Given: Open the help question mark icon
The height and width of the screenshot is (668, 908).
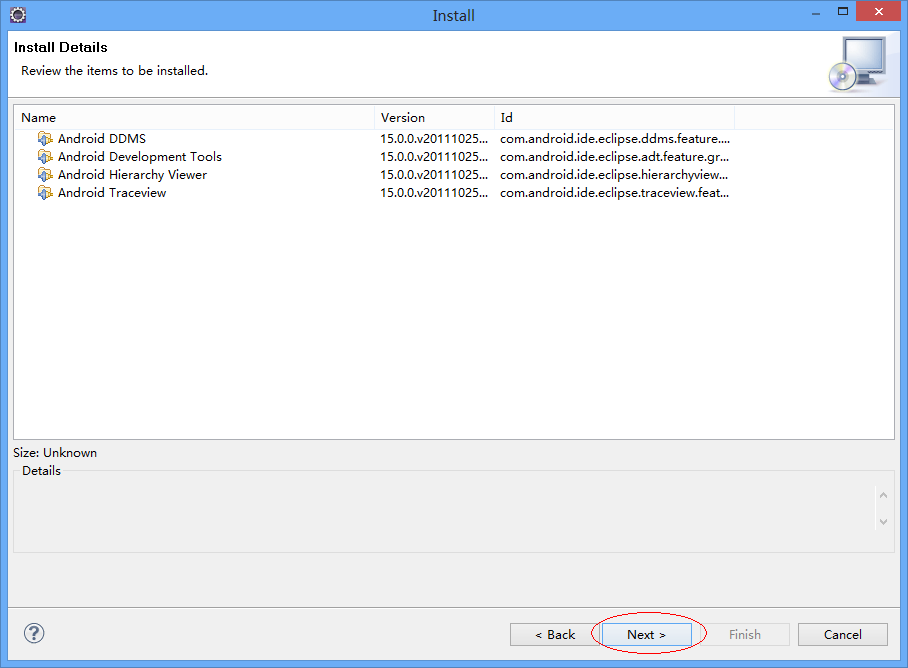Looking at the screenshot, I should coord(34,633).
